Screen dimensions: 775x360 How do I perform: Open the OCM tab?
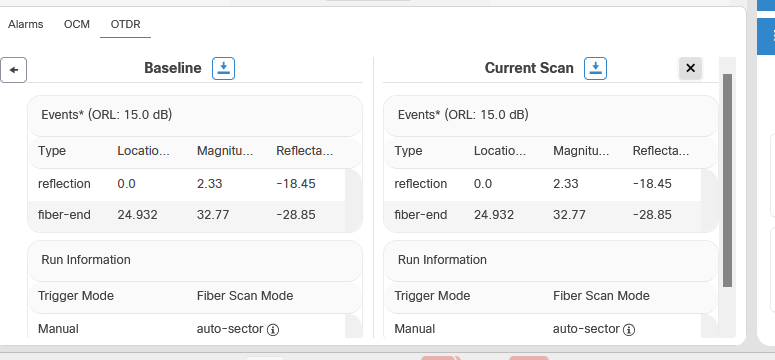click(x=77, y=24)
